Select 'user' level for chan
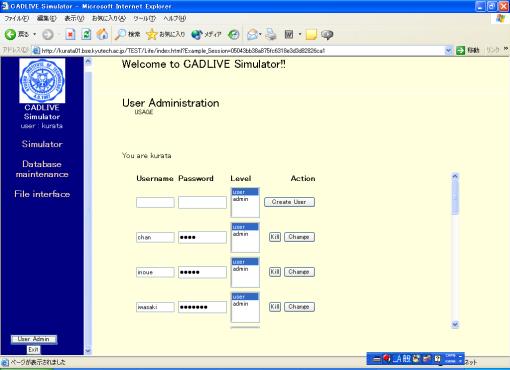 point(245,227)
